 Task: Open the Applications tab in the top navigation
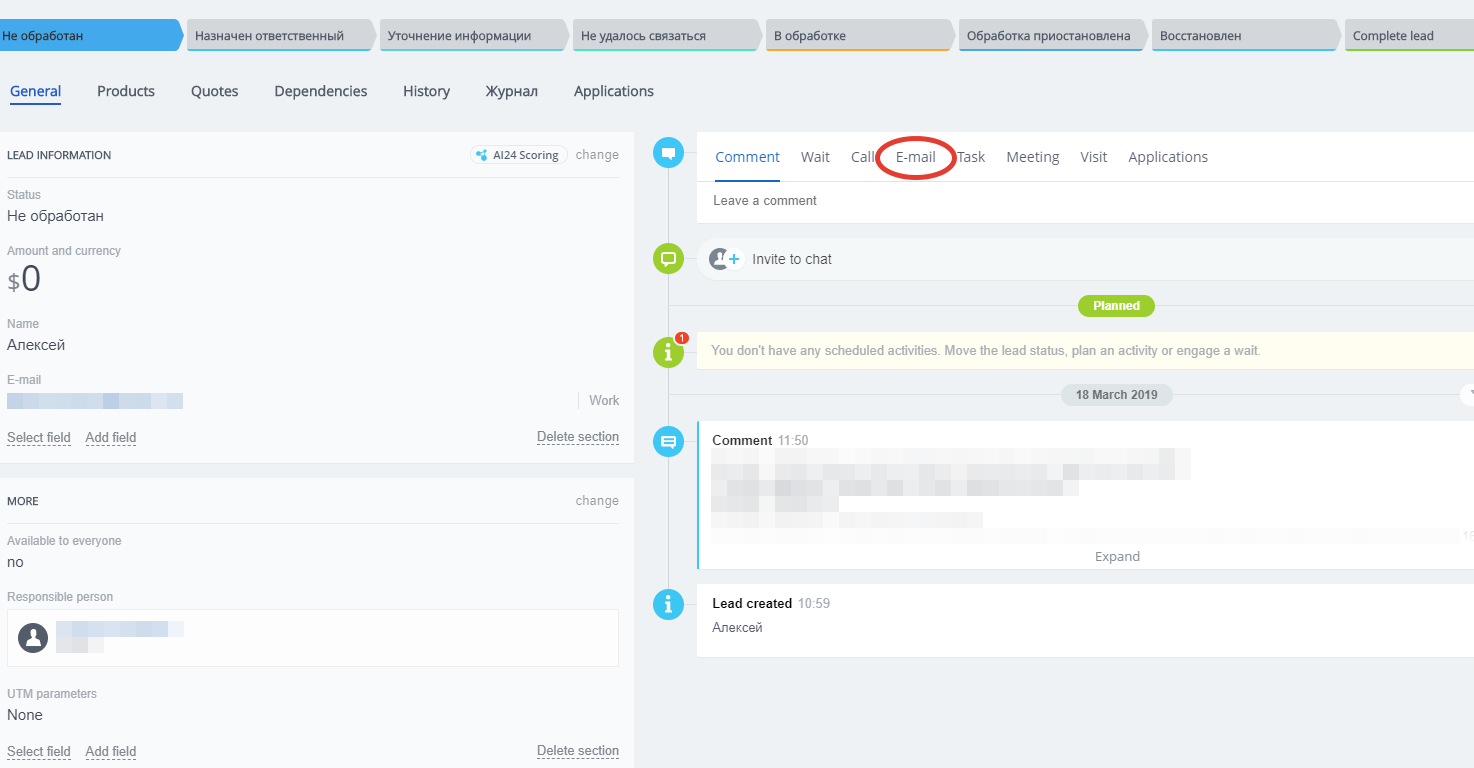(614, 91)
